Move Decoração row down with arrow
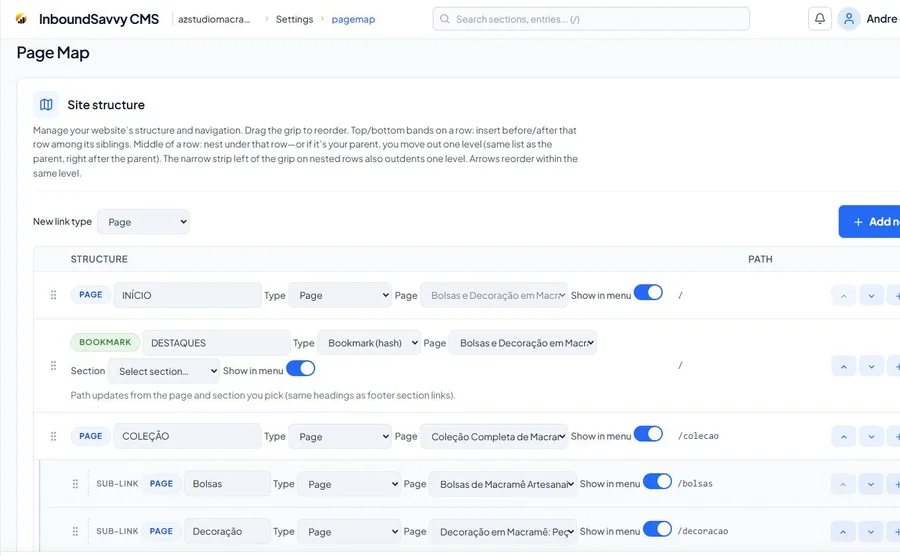This screenshot has height=556, width=900. point(871,532)
